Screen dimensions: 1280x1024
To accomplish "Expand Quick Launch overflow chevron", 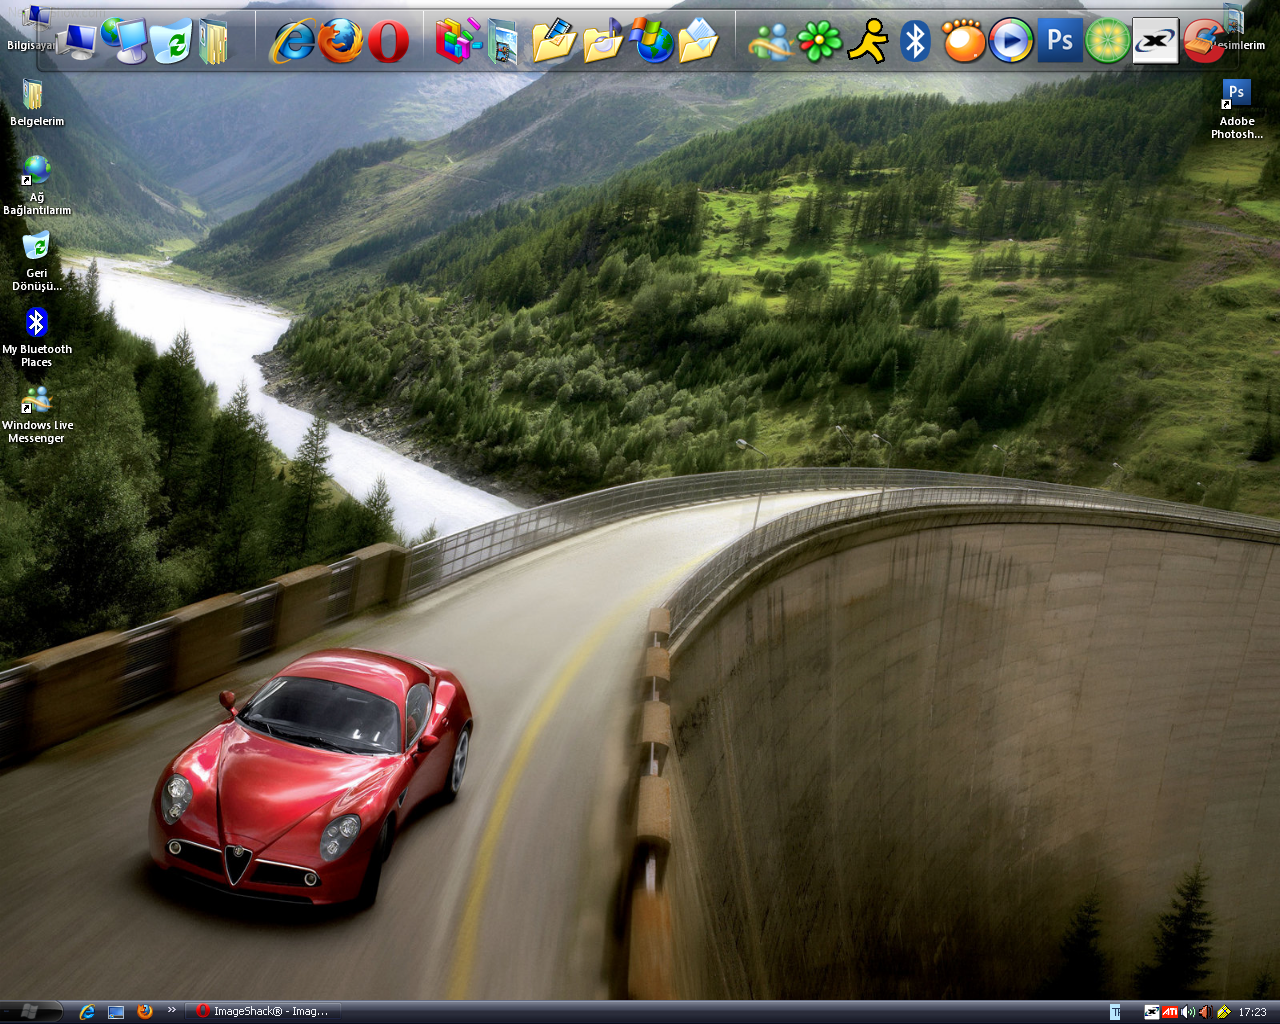I will (x=171, y=1009).
